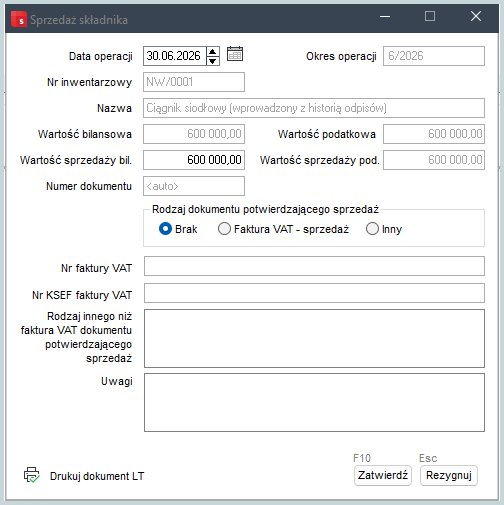Choose the Inny document type
Image resolution: width=504 pixels, height=505 pixels.
(x=372, y=229)
